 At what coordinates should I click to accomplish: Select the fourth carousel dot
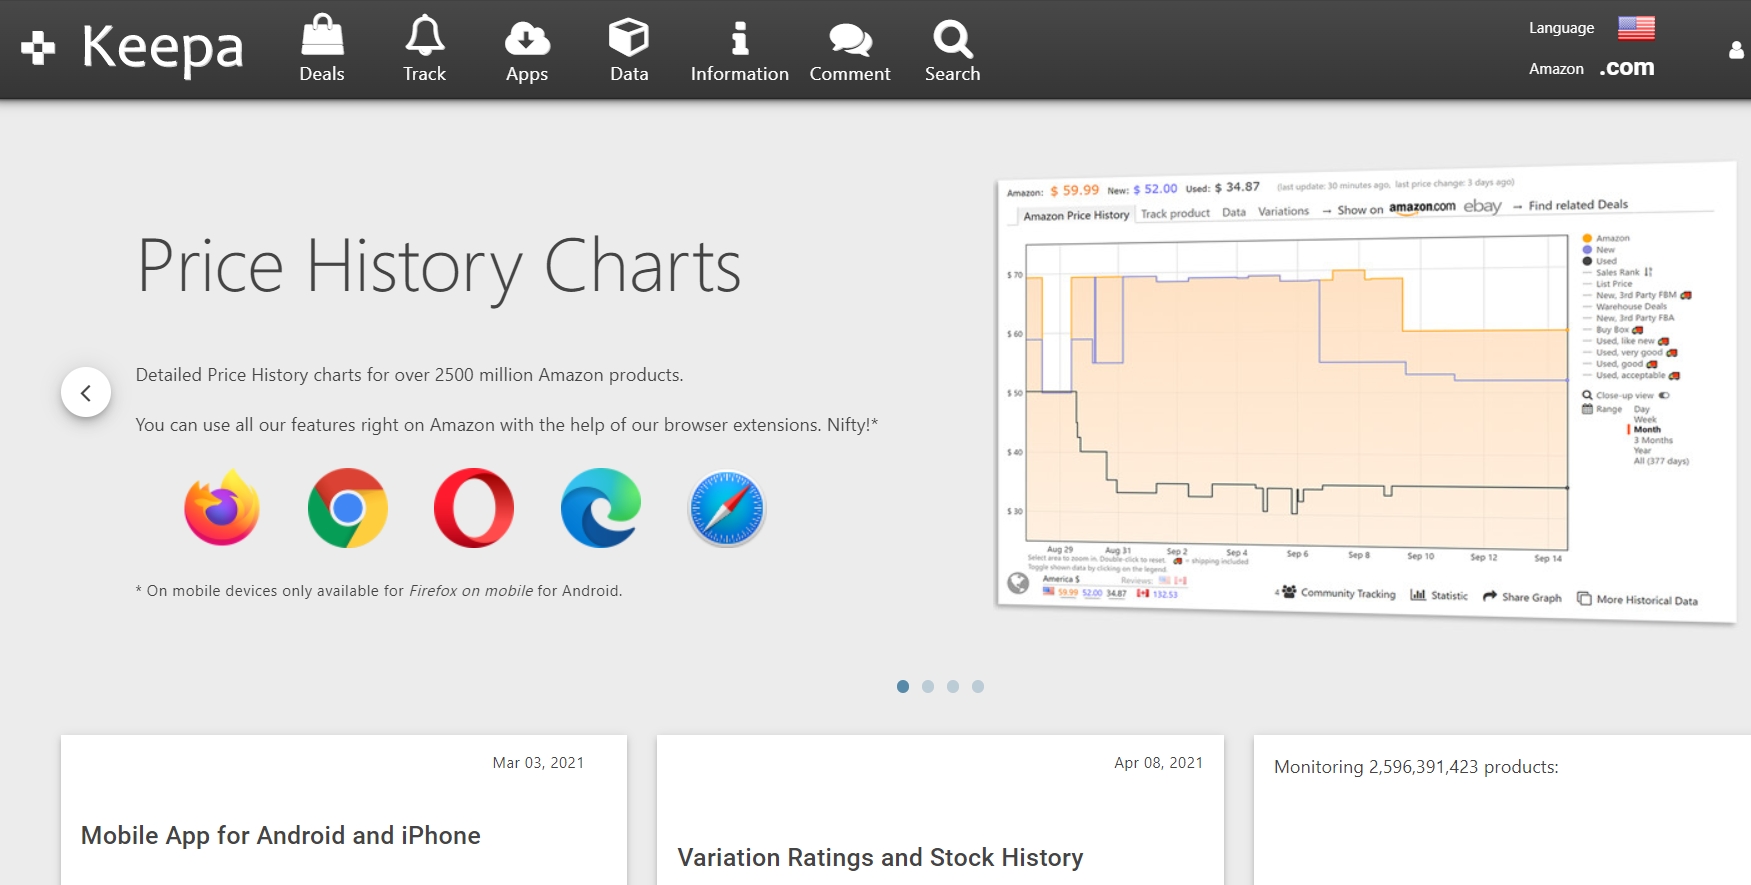(x=978, y=686)
